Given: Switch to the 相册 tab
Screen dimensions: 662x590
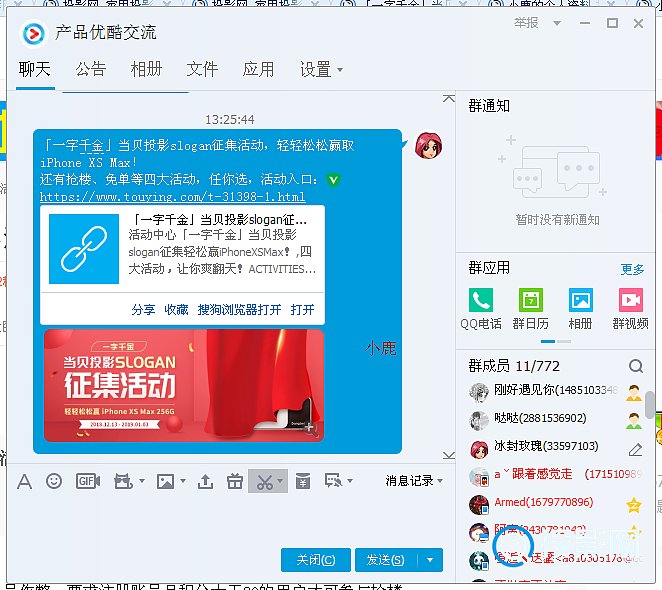Looking at the screenshot, I should pos(146,69).
